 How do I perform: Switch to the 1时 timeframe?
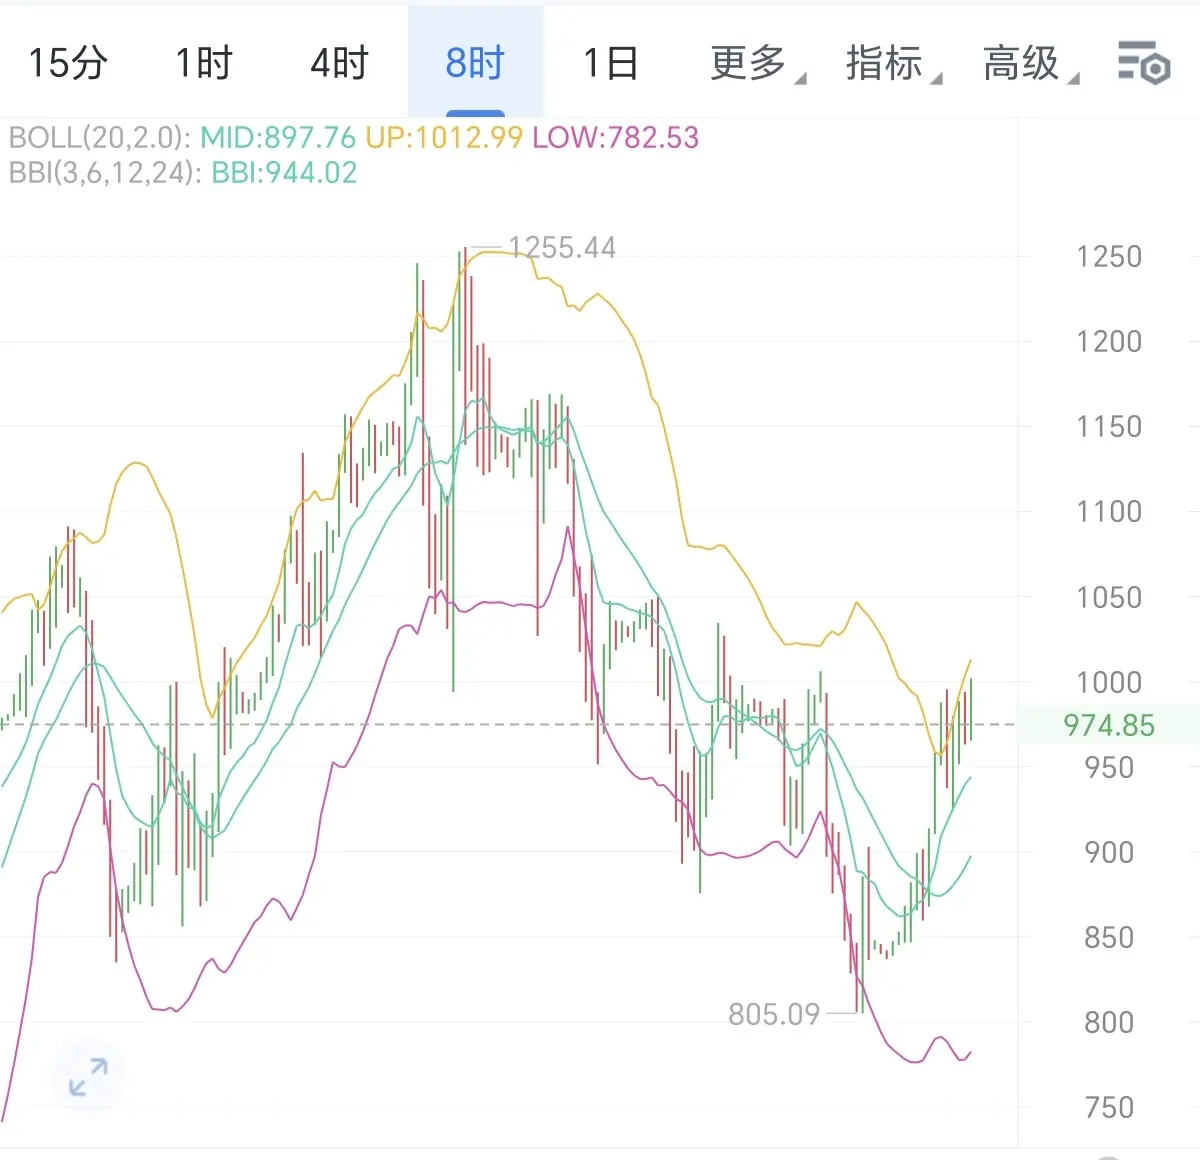(x=204, y=63)
